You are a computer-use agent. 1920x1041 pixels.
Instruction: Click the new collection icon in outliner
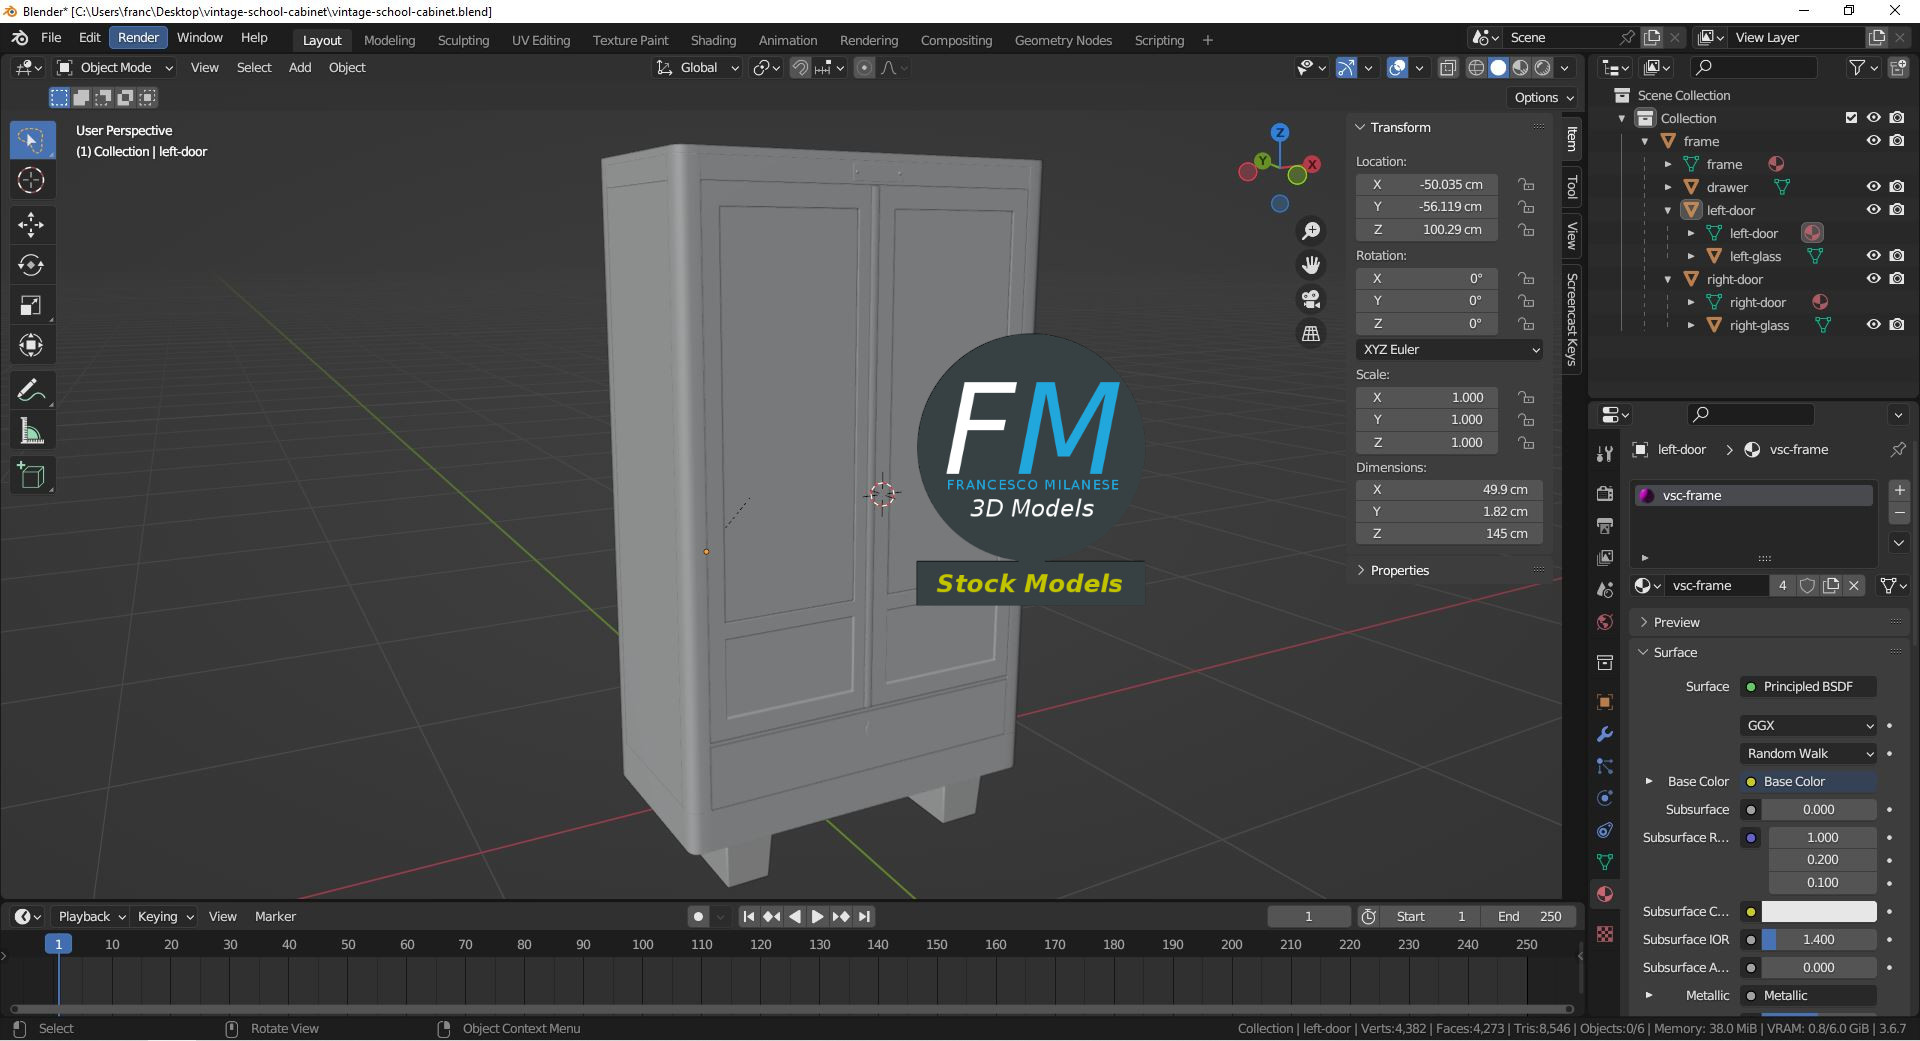pyautogui.click(x=1898, y=68)
